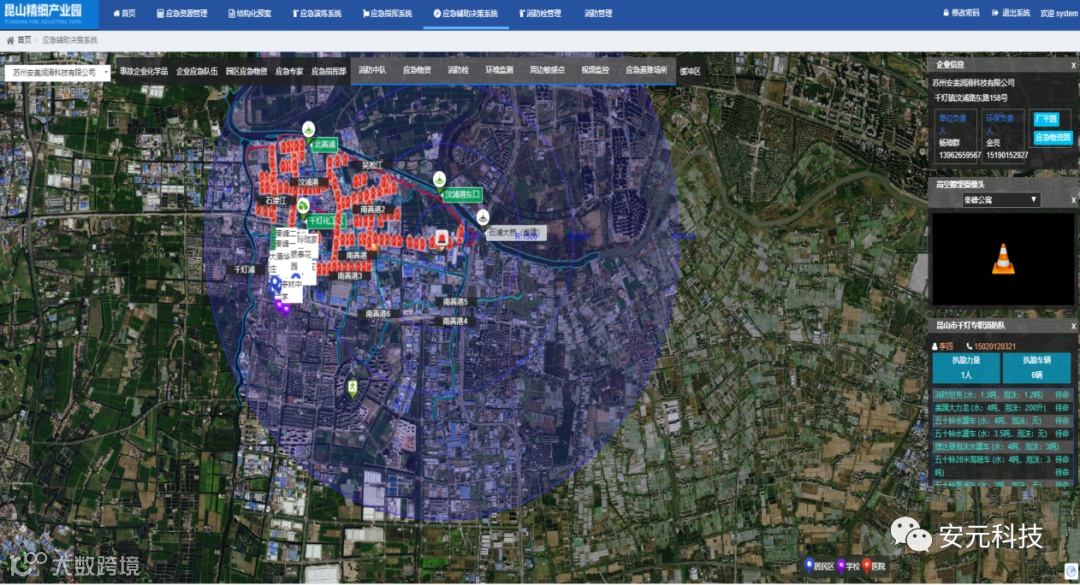Toggle the 应急物资 map layer
The height and width of the screenshot is (585, 1080).
pos(417,70)
